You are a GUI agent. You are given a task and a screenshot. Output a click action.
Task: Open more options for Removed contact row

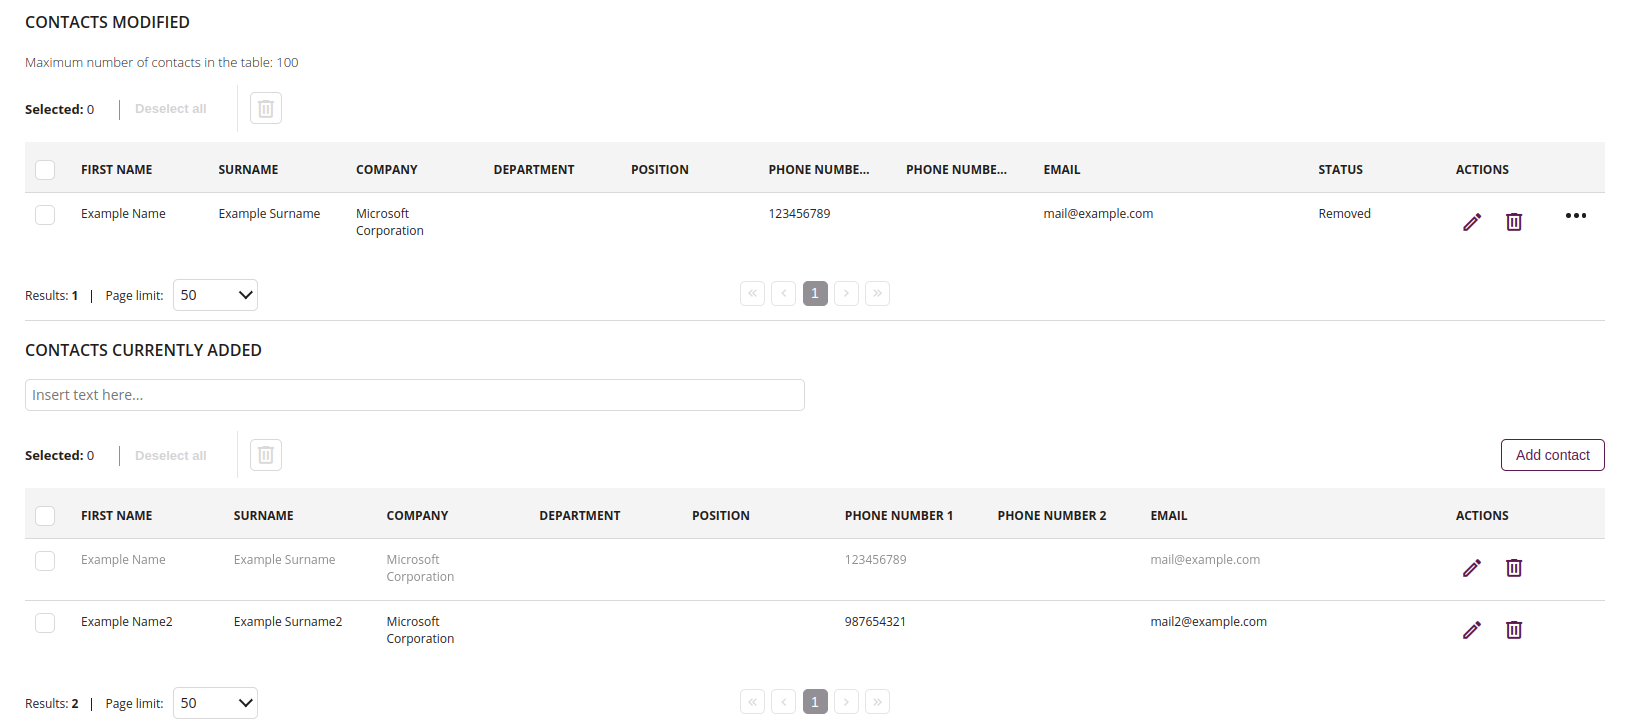[x=1576, y=216]
